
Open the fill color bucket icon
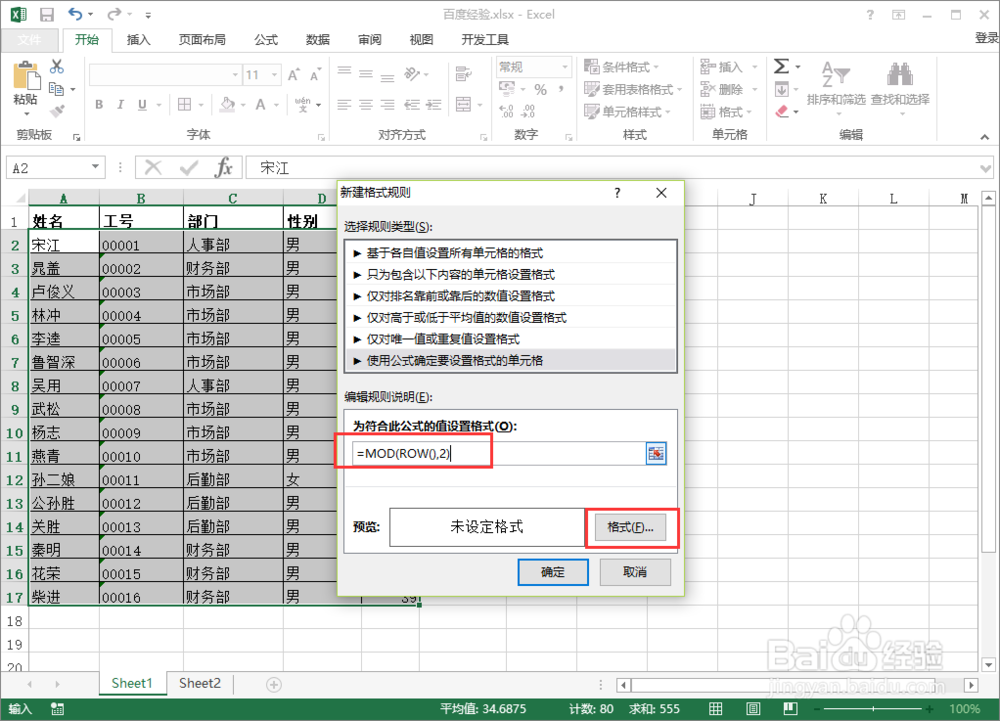pyautogui.click(x=229, y=104)
